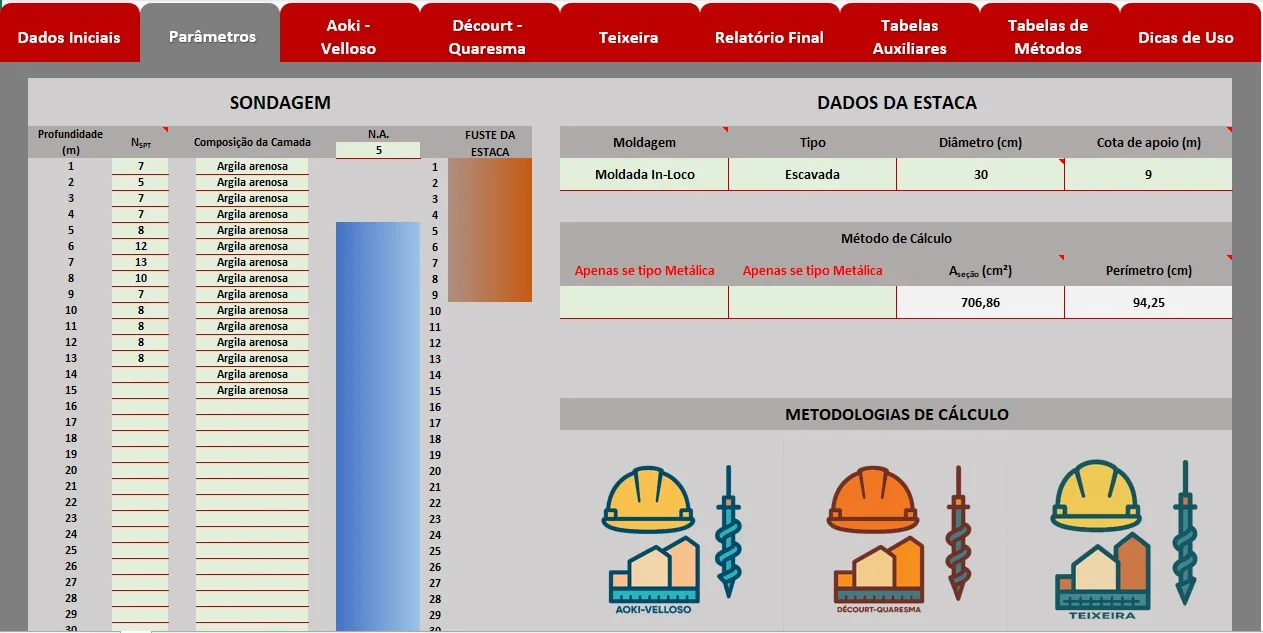Select the Perímetro value 94,25 cell
The height and width of the screenshot is (633, 1263).
(x=1148, y=302)
